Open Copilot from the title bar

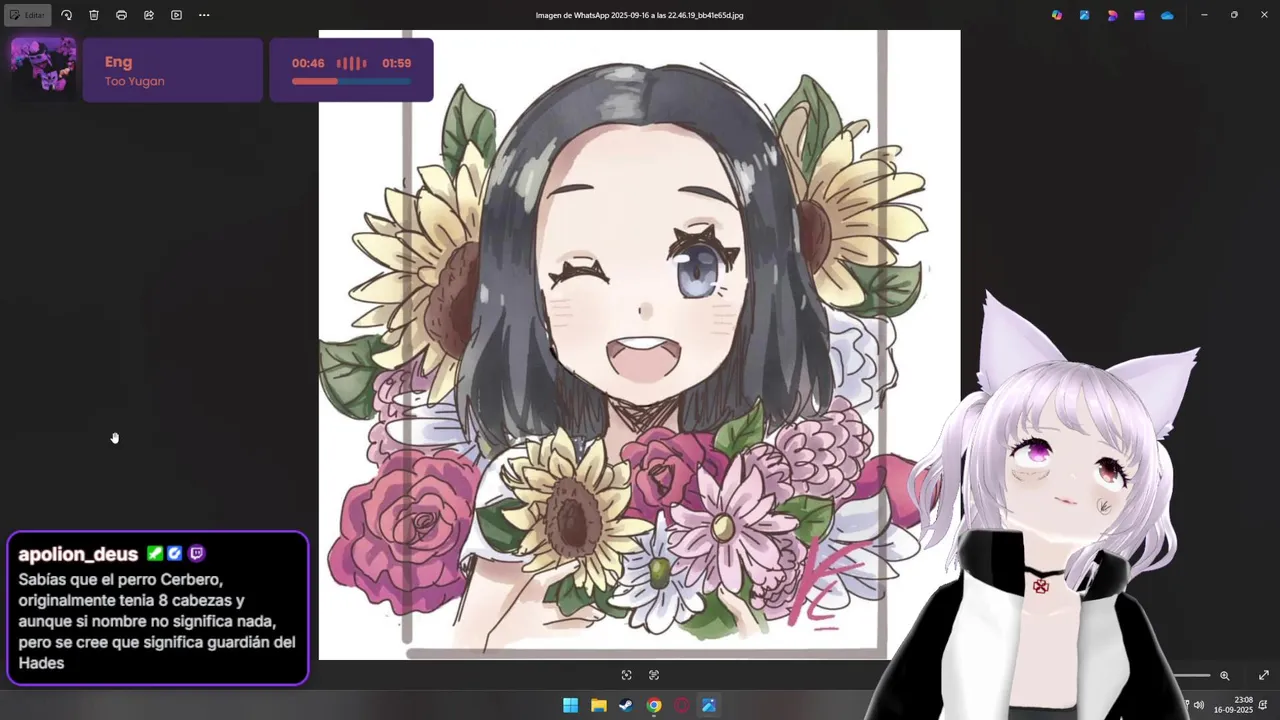(x=1057, y=15)
